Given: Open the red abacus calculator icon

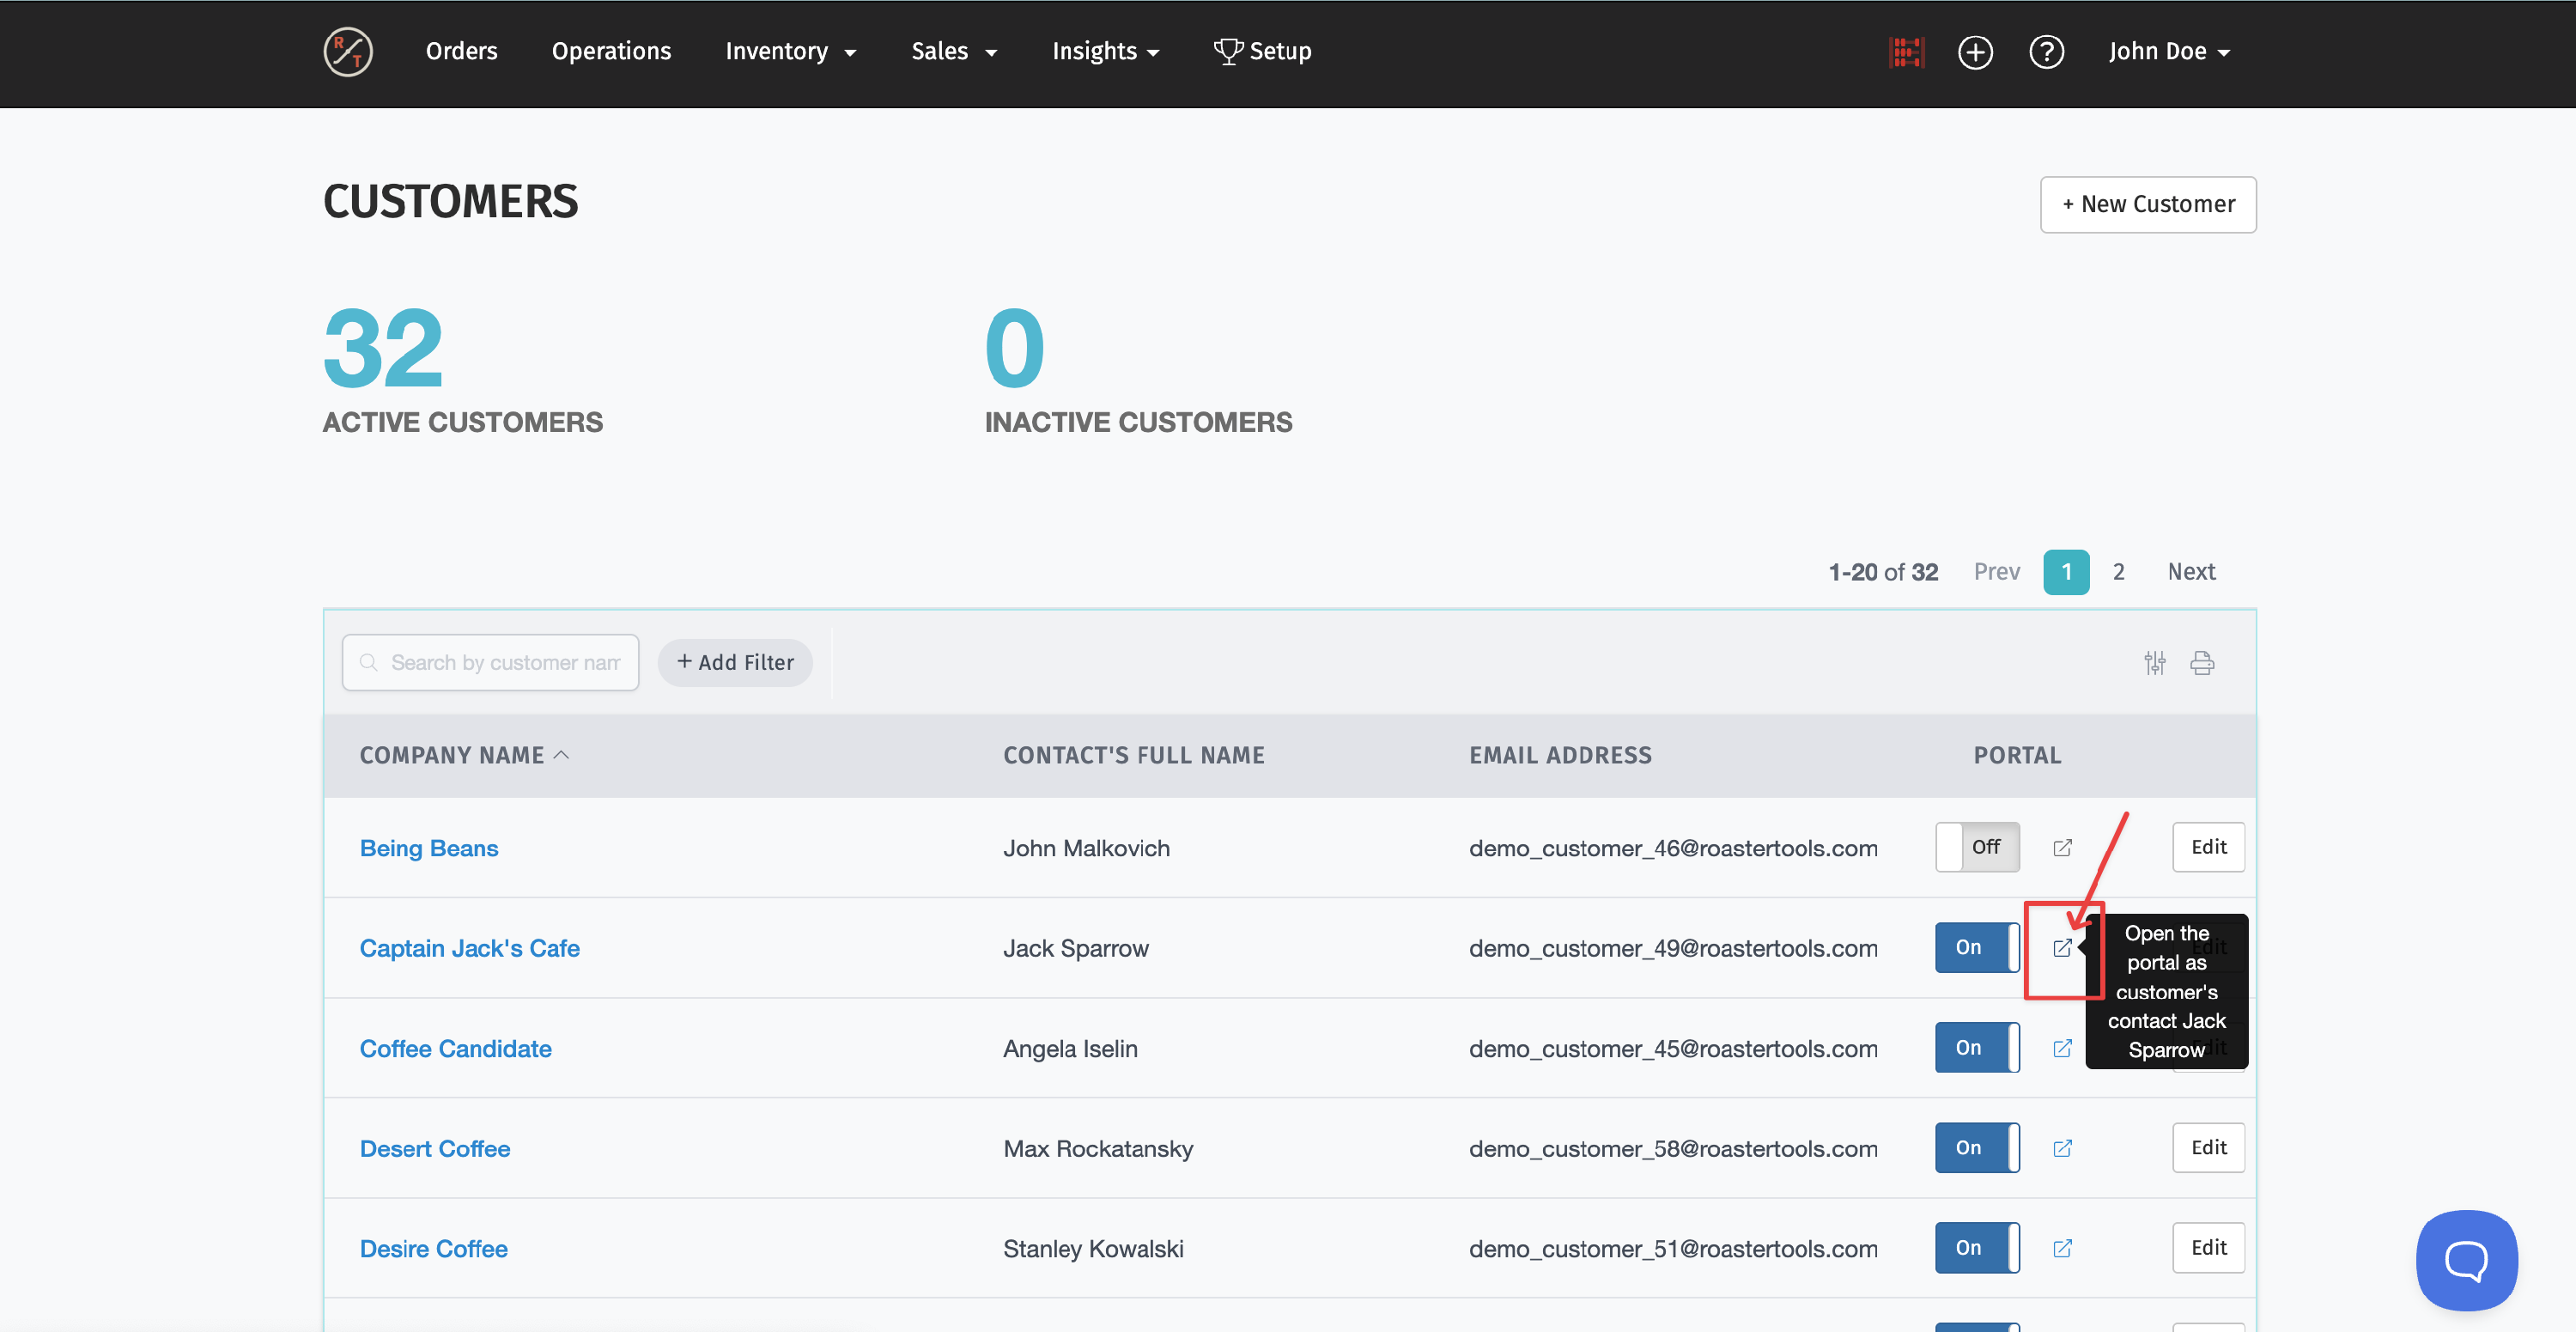Looking at the screenshot, I should coord(1906,52).
